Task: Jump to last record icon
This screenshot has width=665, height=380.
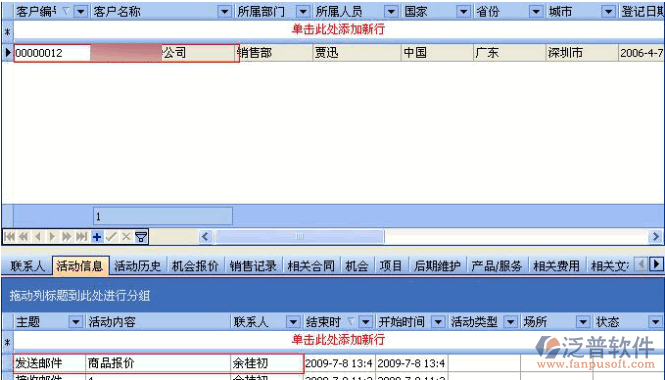Action: [x=82, y=237]
